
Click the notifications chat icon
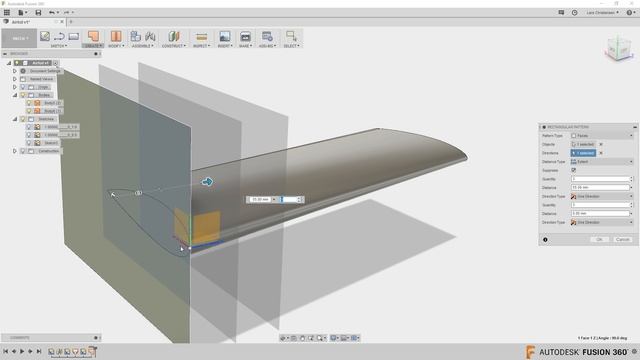pos(561,13)
